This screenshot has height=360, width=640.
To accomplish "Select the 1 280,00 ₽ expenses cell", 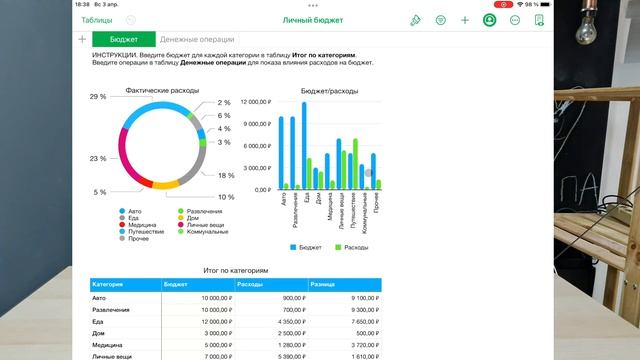I will tap(271, 345).
